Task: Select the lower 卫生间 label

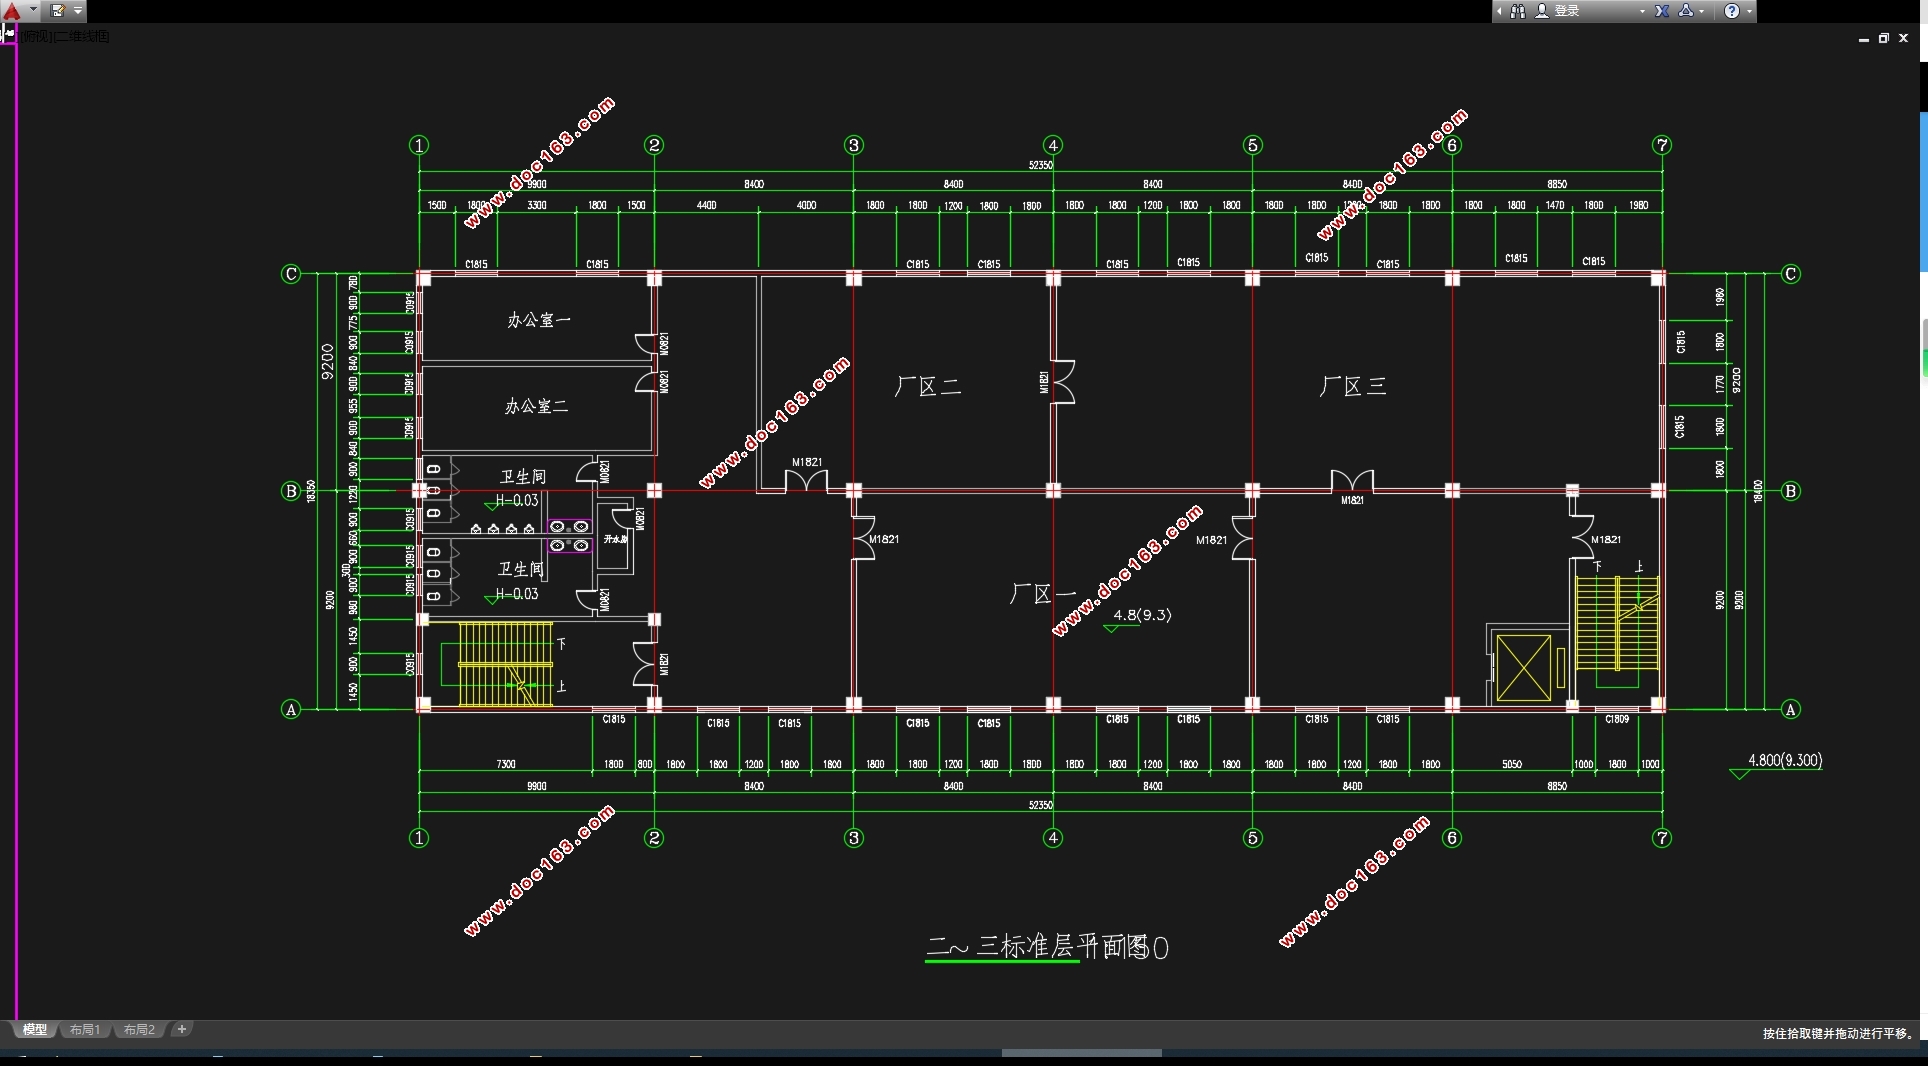Action: 521,569
